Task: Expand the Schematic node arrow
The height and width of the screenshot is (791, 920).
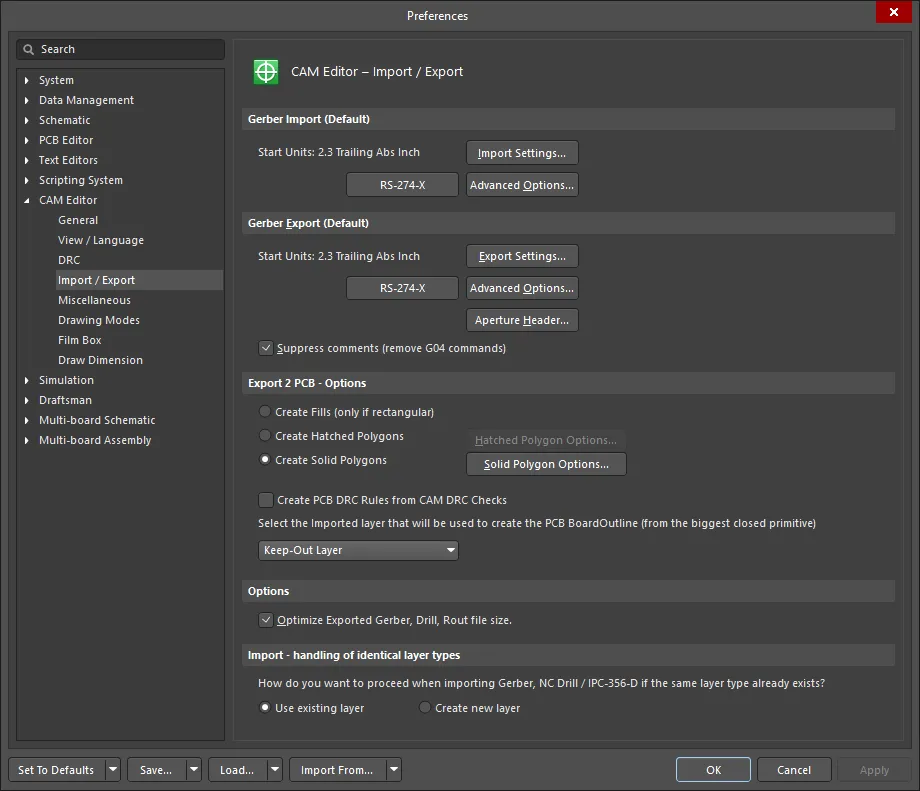Action: pos(26,120)
